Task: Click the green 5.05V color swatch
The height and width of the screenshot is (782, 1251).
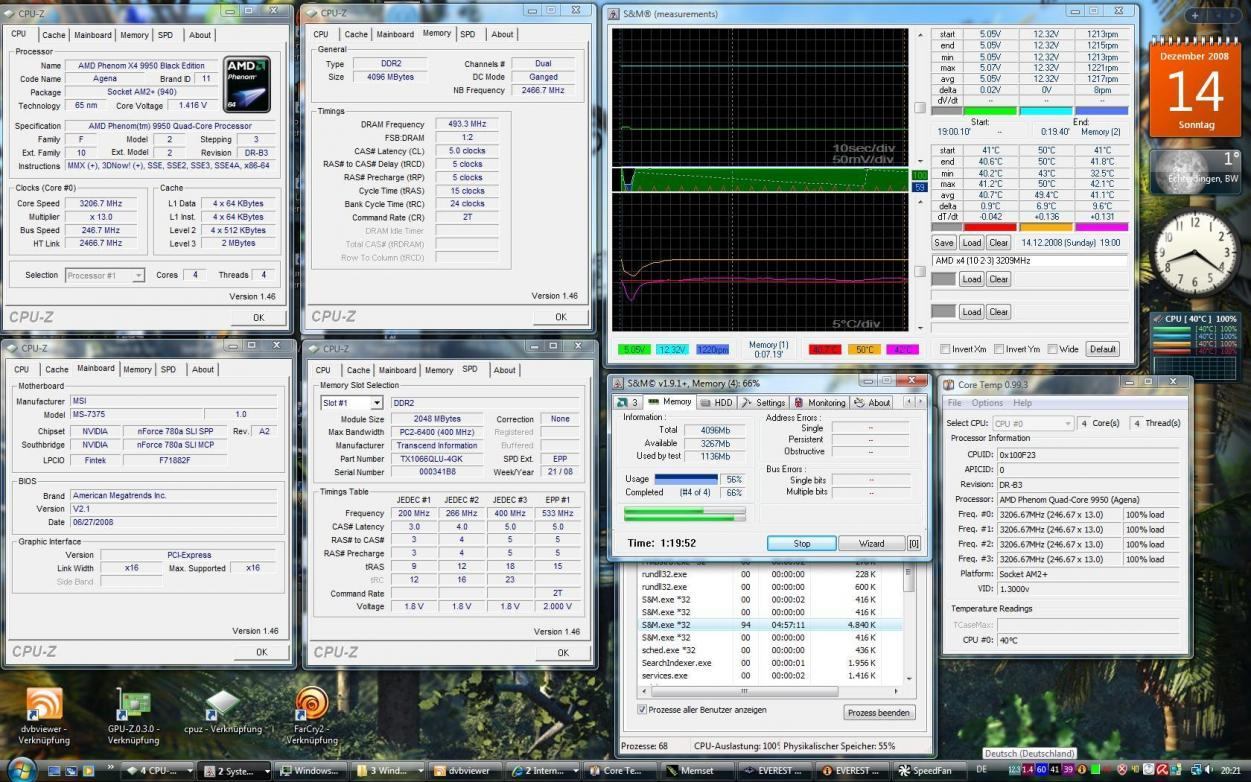Action: [989, 111]
